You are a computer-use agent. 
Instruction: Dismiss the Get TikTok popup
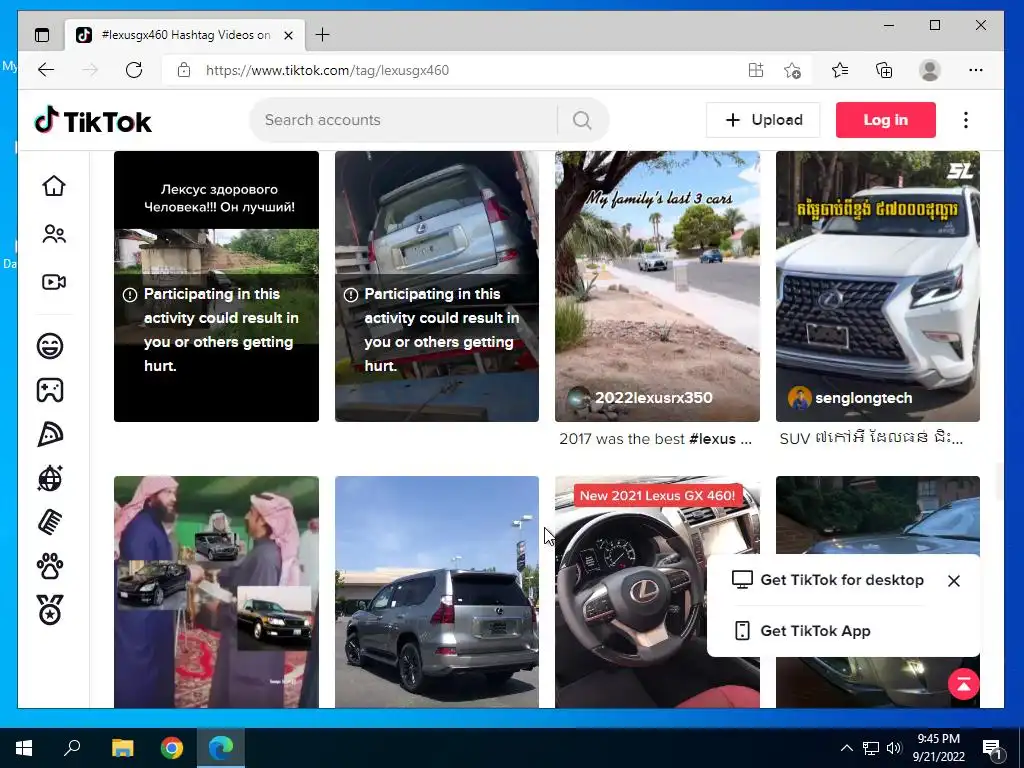[954, 581]
